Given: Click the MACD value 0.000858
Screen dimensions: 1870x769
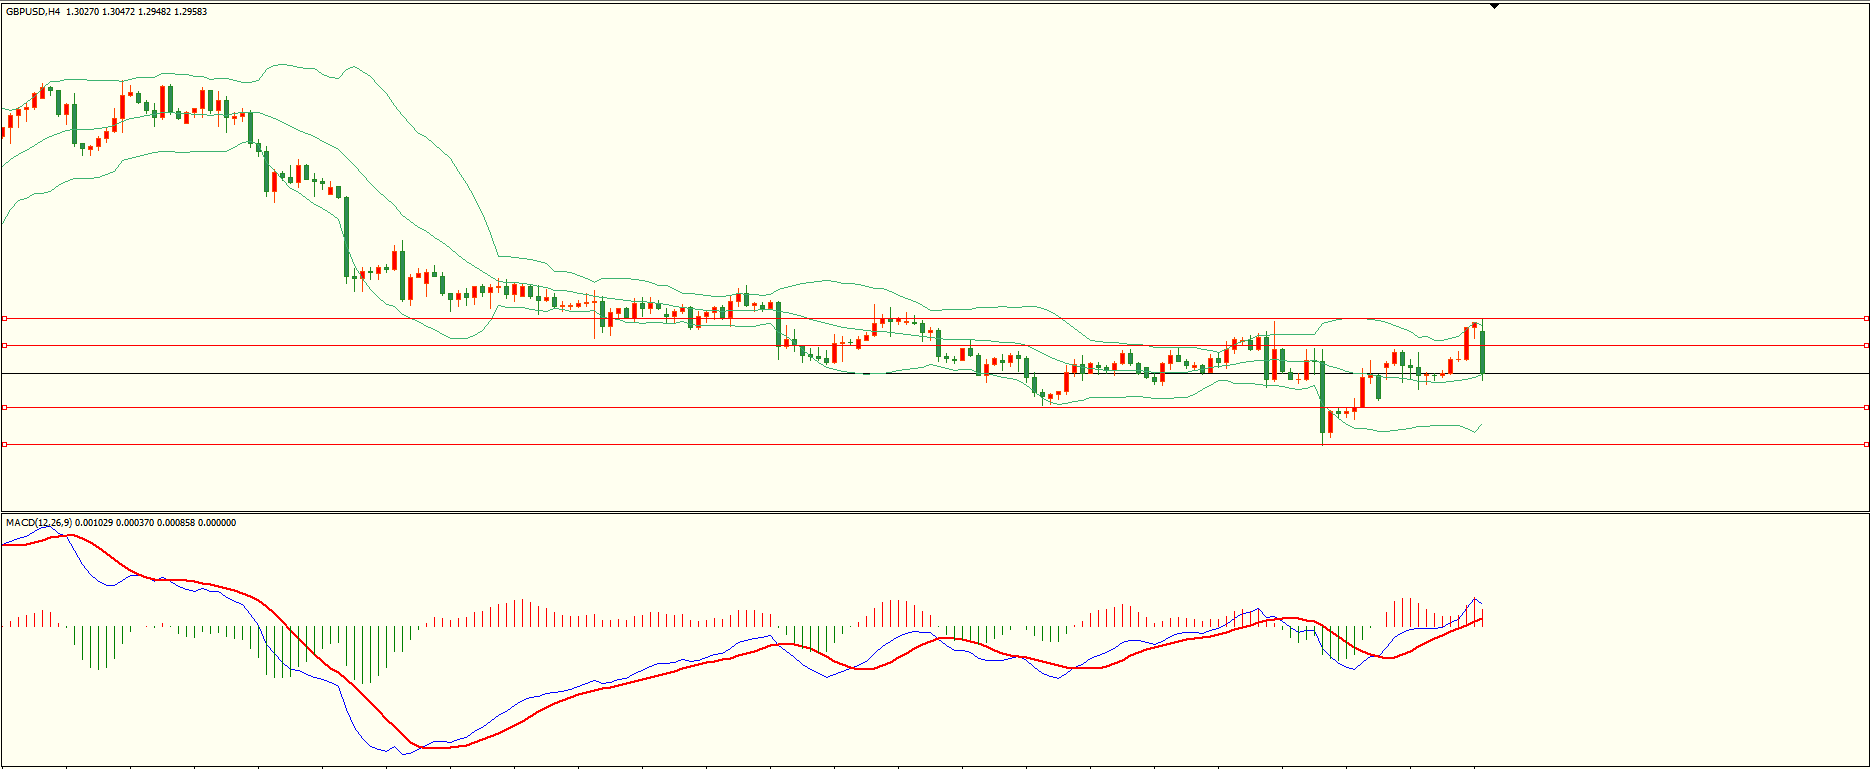Looking at the screenshot, I should [x=176, y=523].
